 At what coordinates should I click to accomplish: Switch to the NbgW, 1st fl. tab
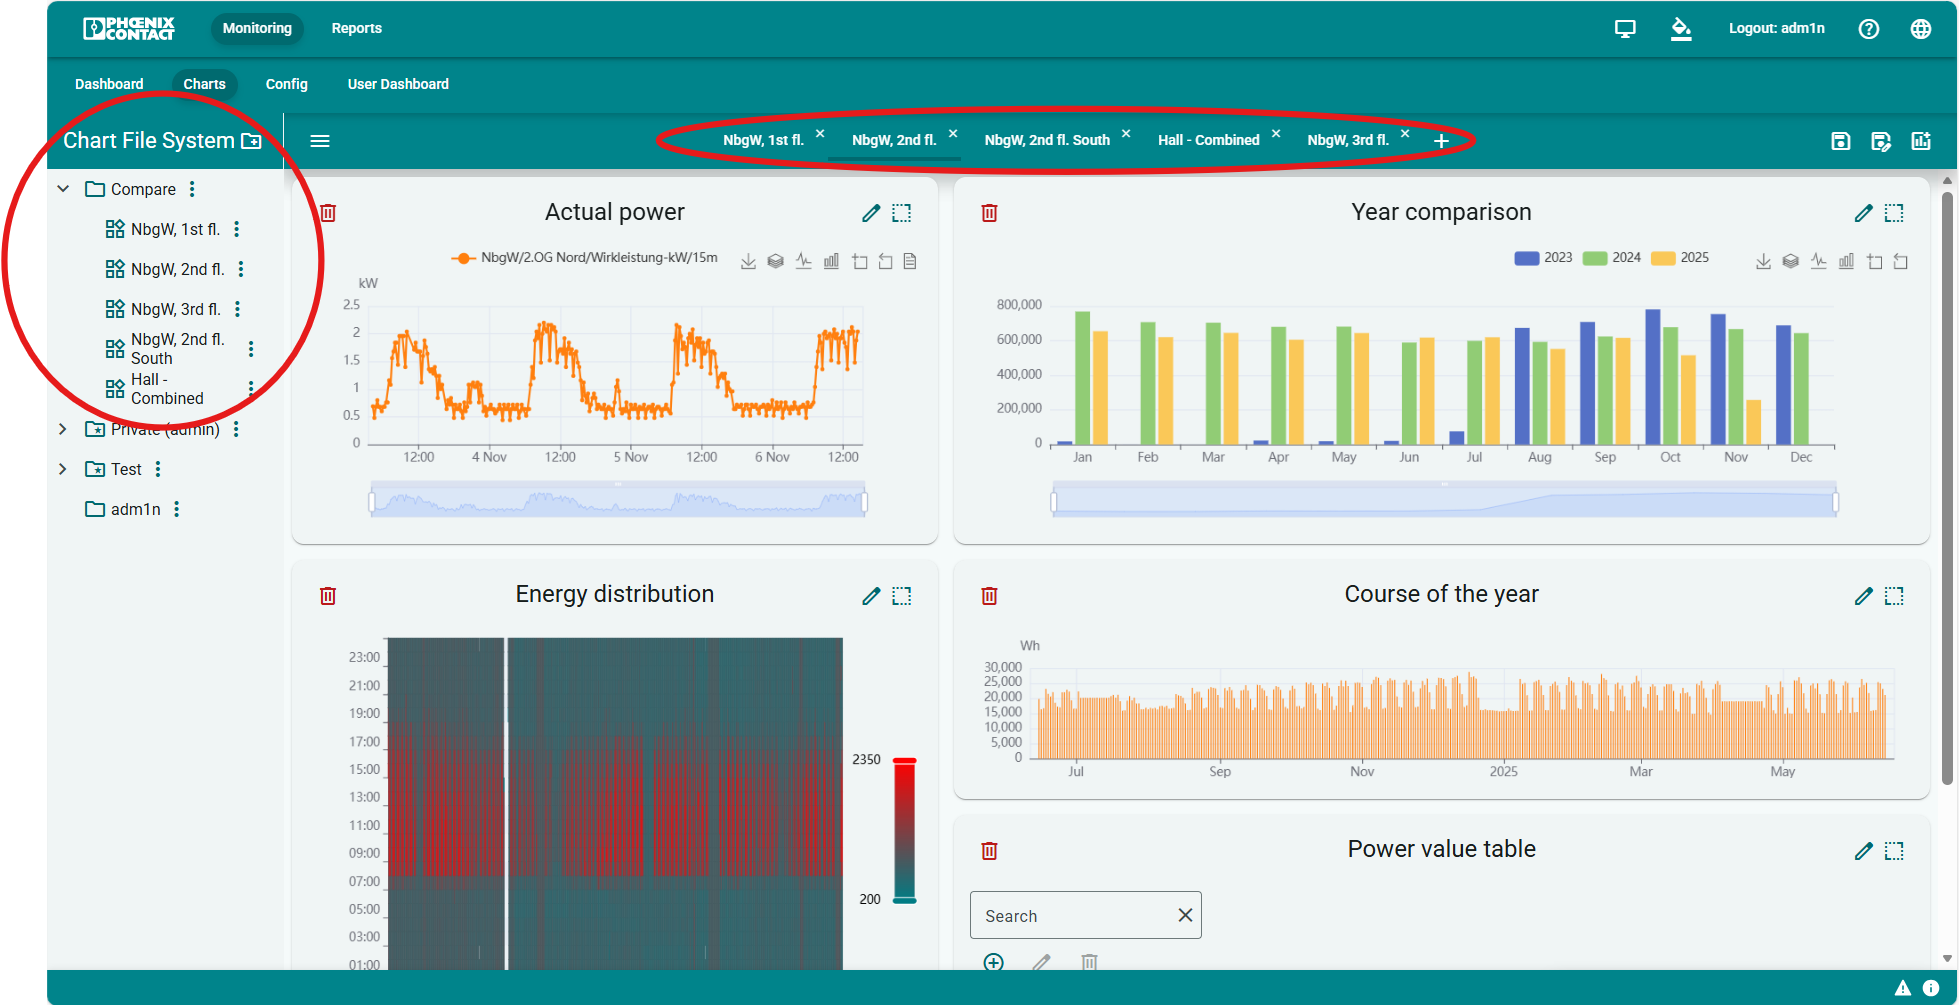pos(763,141)
